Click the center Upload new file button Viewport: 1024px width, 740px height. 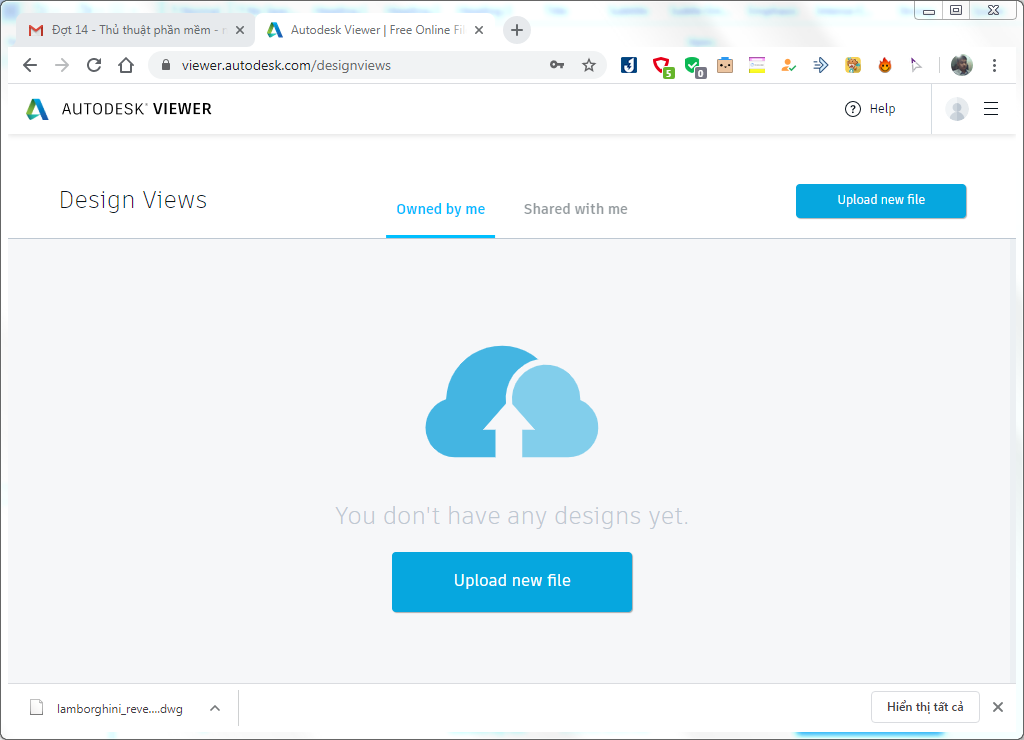click(x=512, y=581)
